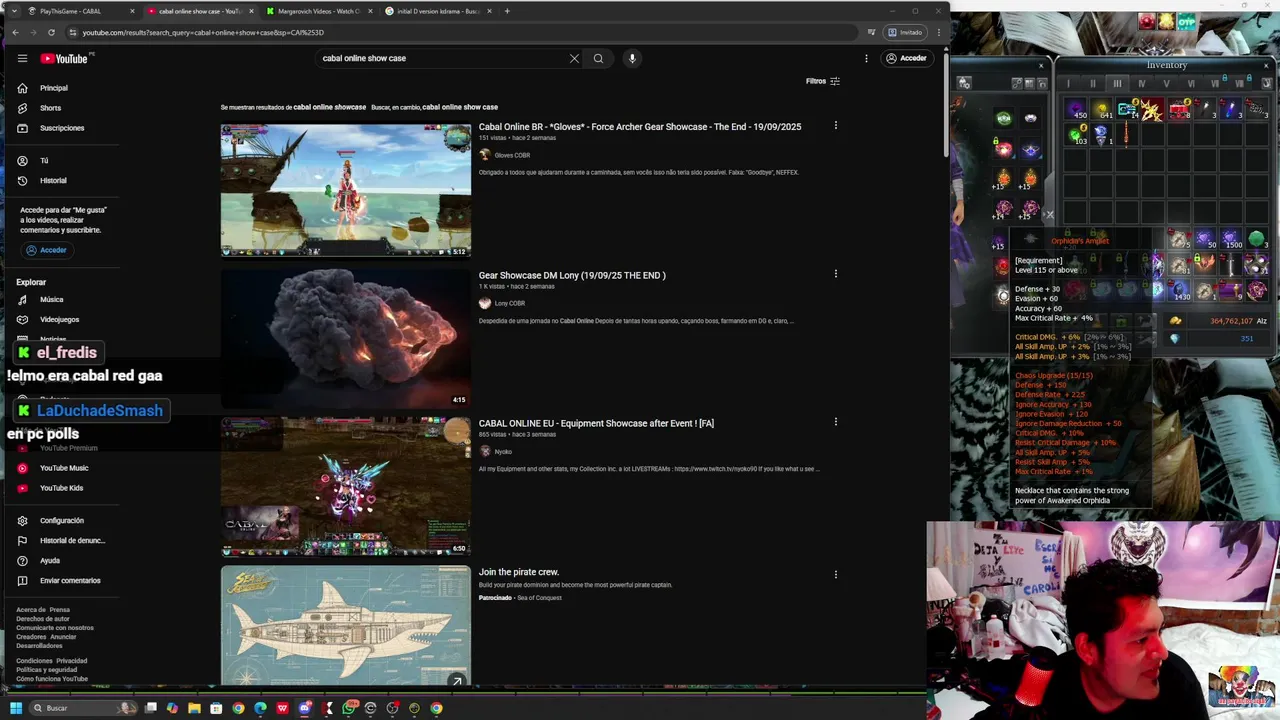Open more options for Force Archer video
1280x720 pixels.
pos(835,125)
